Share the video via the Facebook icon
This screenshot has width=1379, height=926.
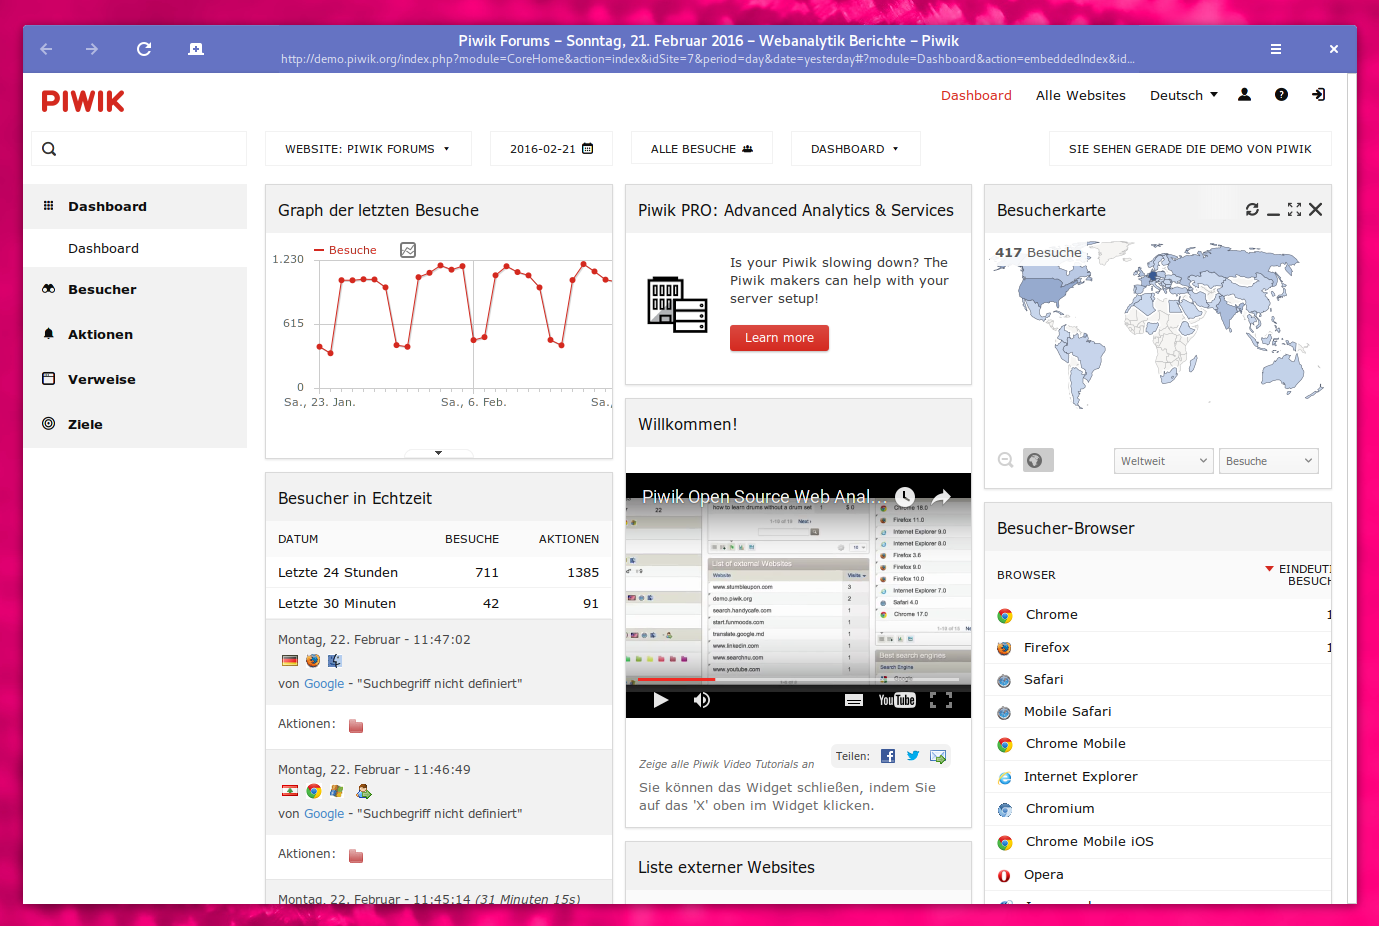(x=888, y=756)
